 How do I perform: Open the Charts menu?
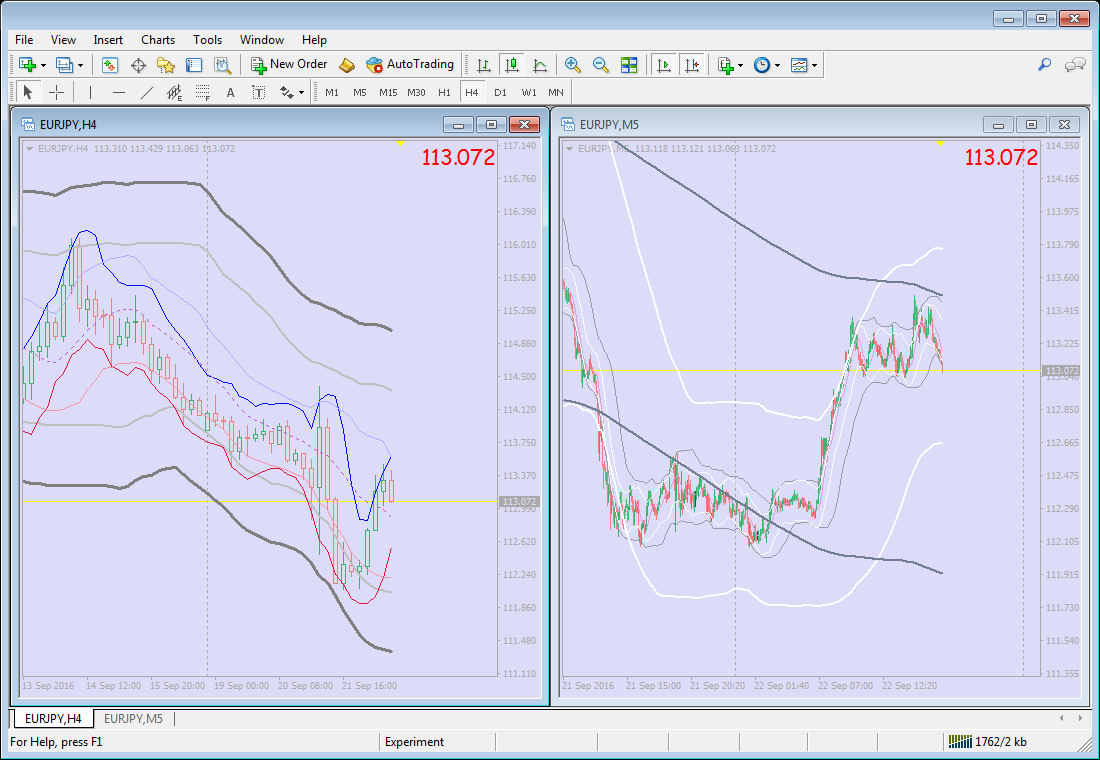point(158,40)
